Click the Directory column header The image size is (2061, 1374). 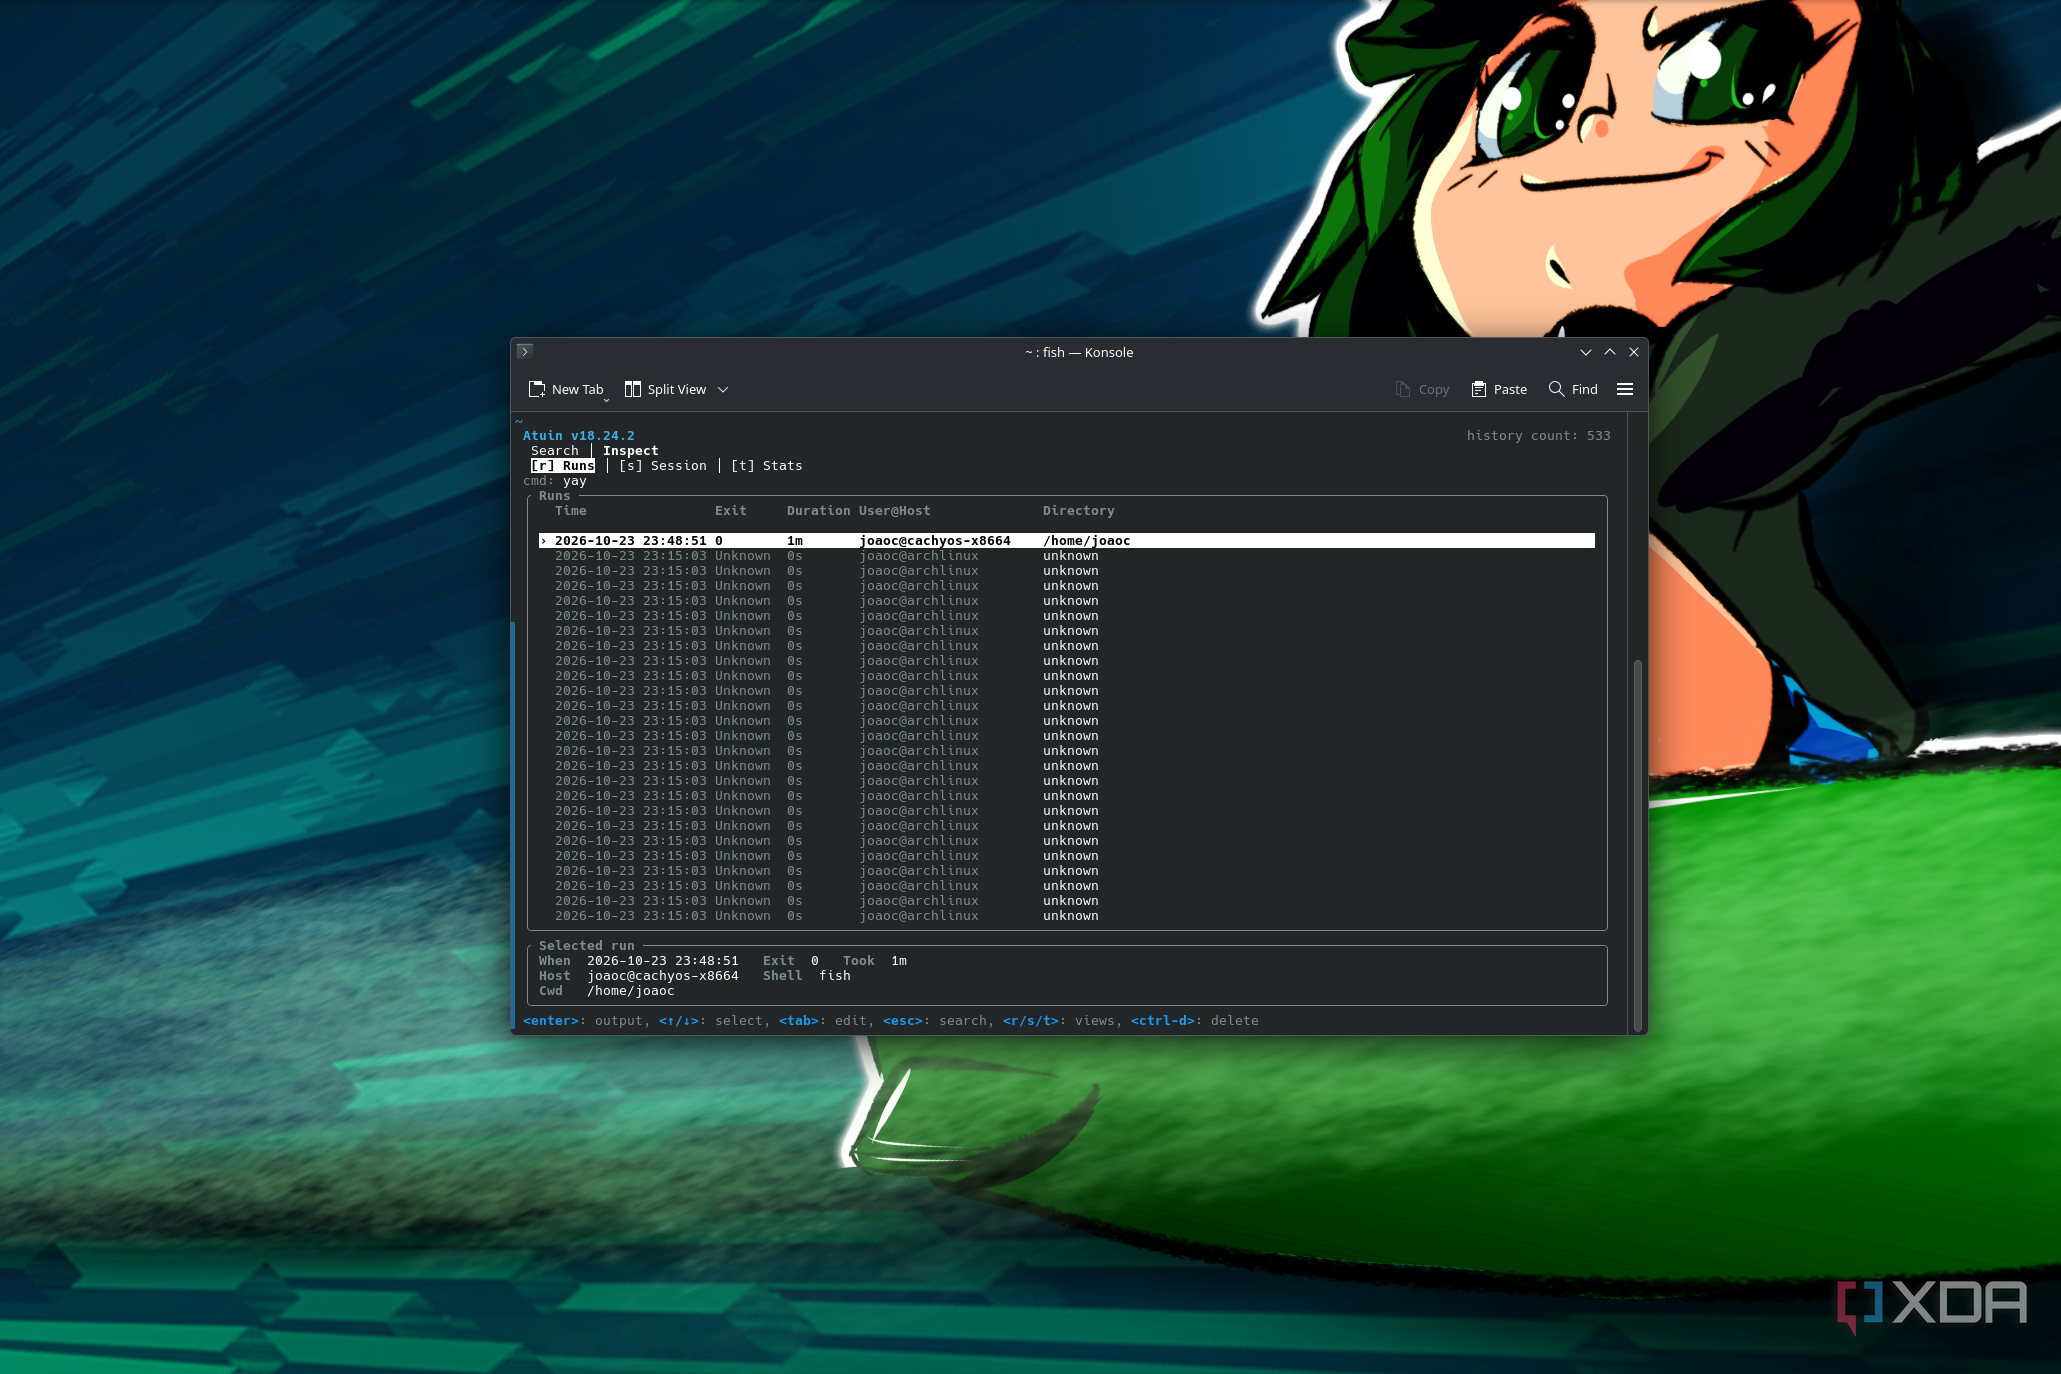coord(1079,511)
